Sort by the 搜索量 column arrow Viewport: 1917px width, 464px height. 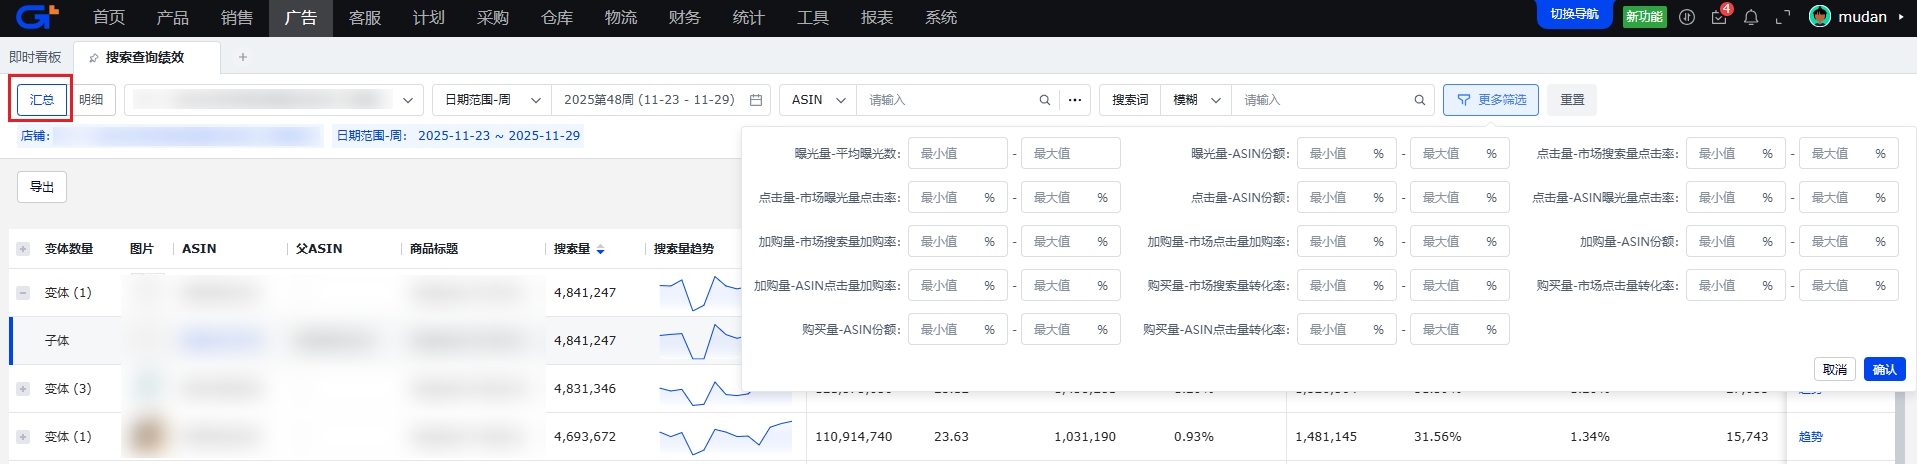[x=600, y=249]
